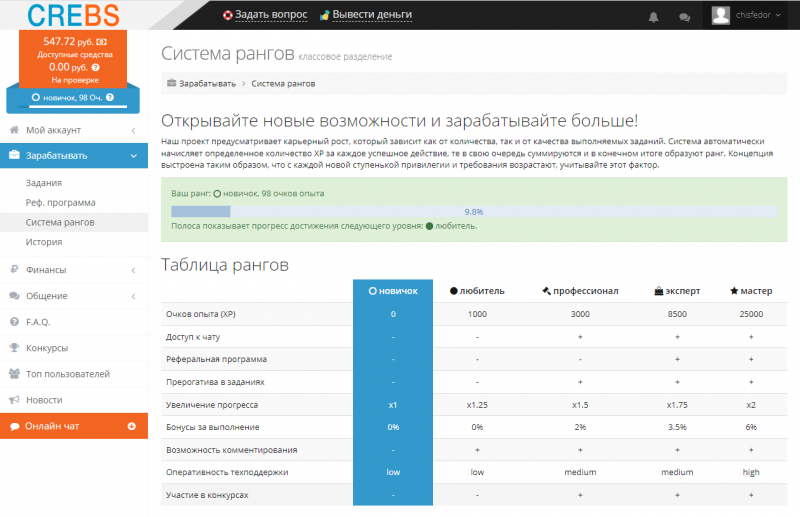Screen dimensions: 800x517
Task: Click the Онлайн чат bar
Action: tap(74, 426)
